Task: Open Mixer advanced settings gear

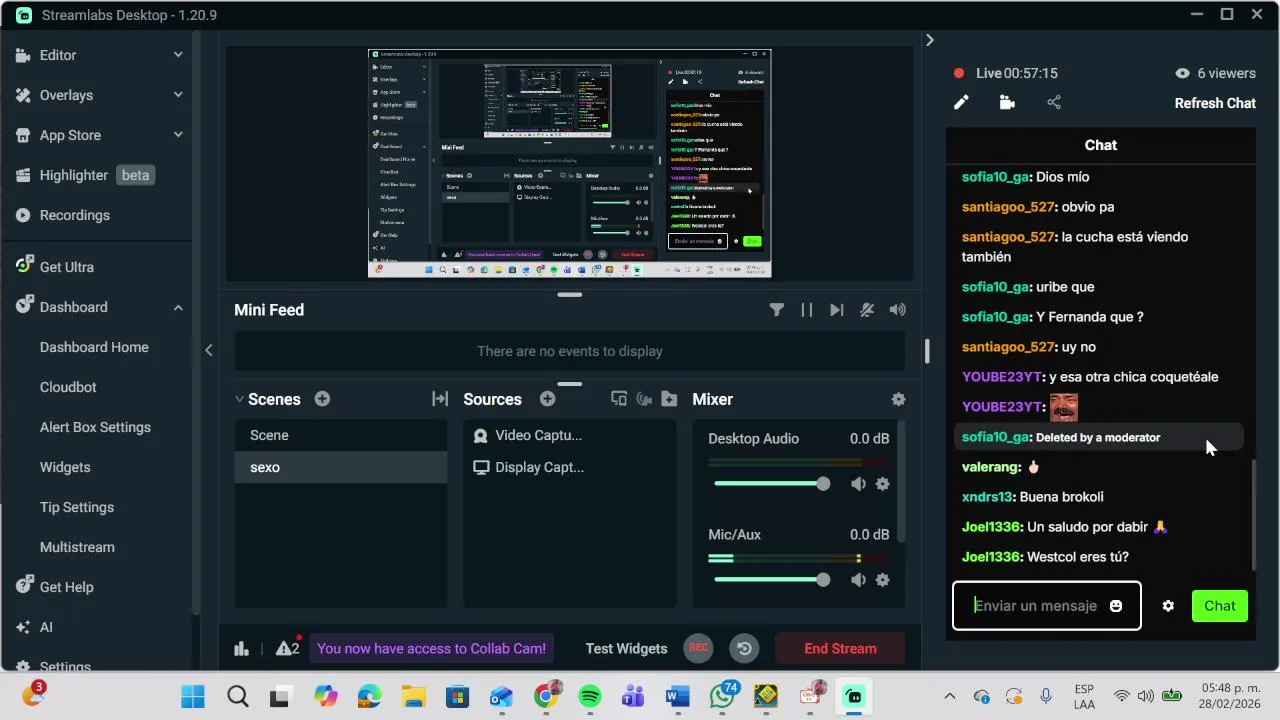Action: tap(898, 399)
